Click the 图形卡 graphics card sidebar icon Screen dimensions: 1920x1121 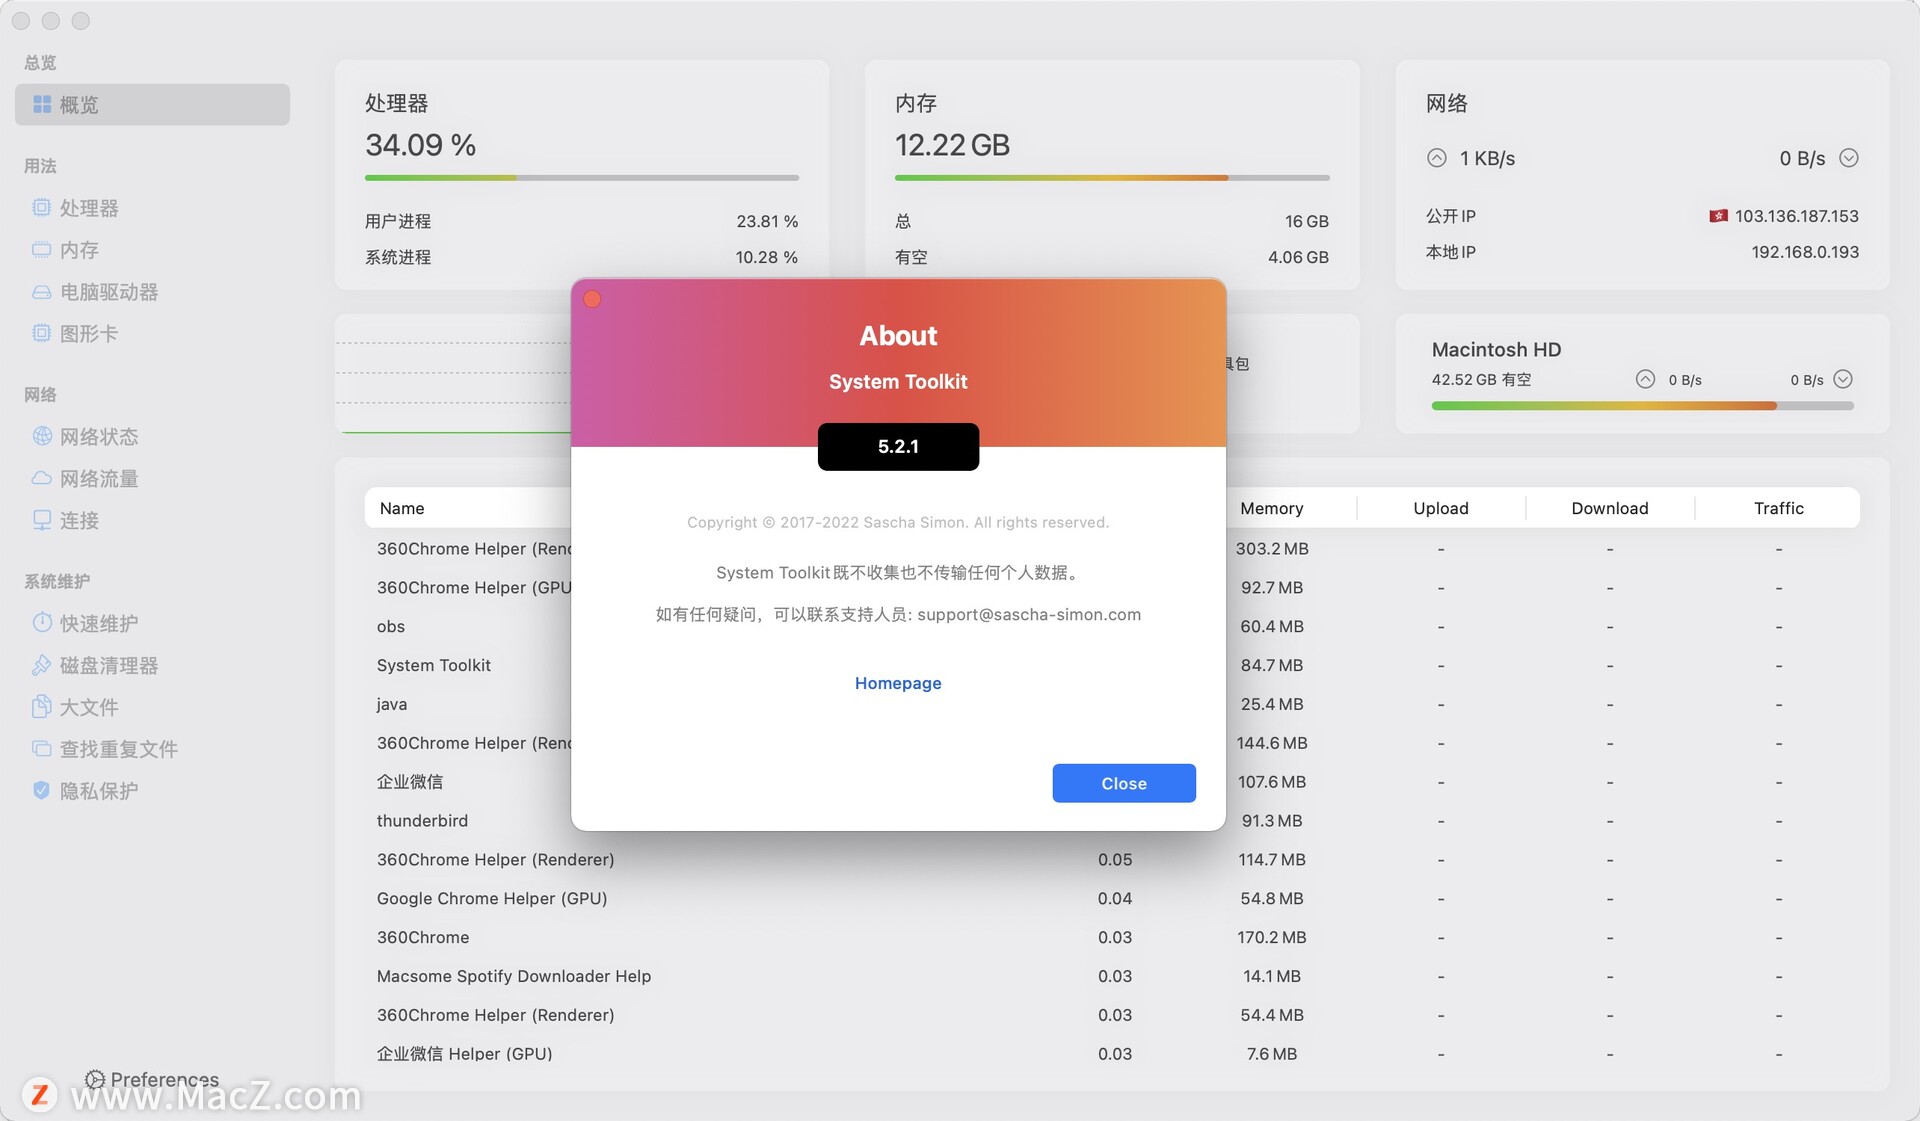(41, 334)
